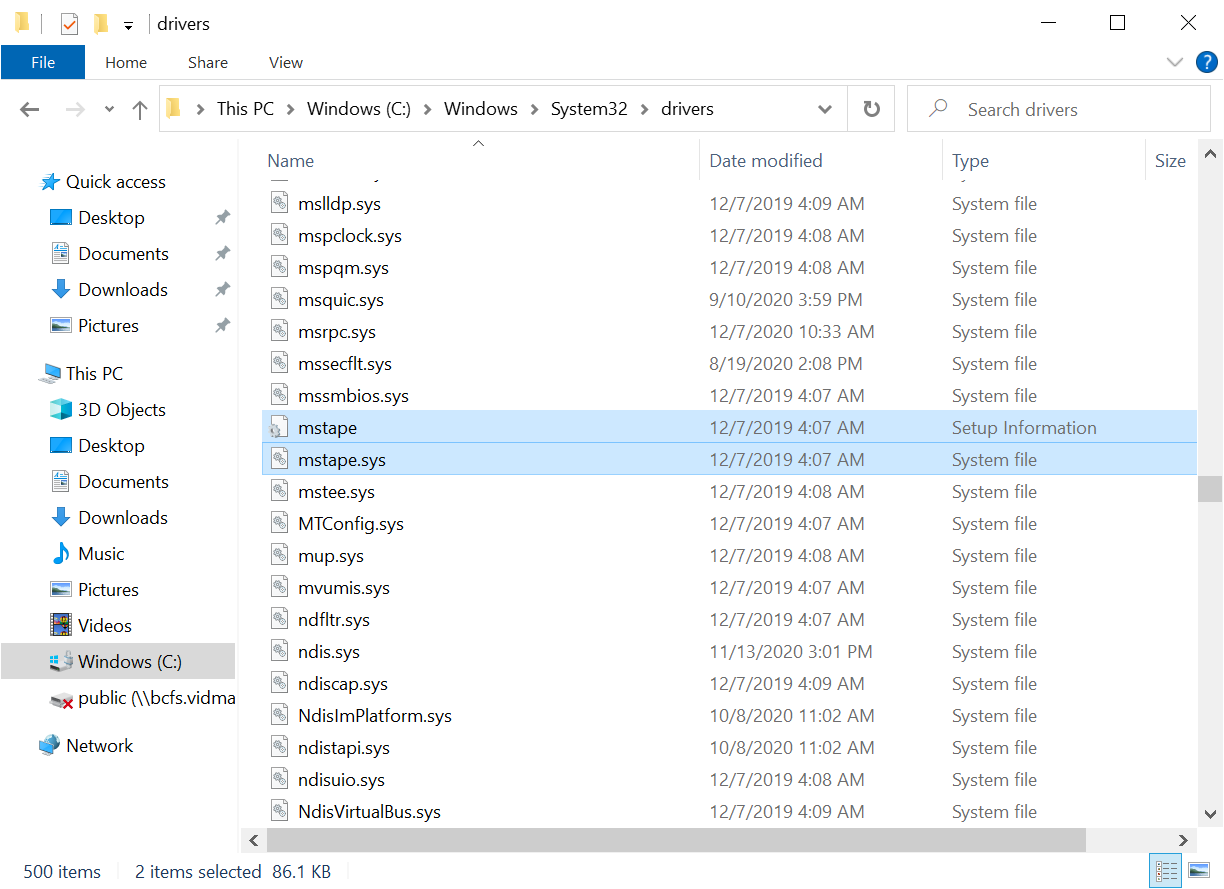Open the Recent locations dropdown arrow
Image resolution: width=1224 pixels, height=889 pixels.
[x=109, y=109]
